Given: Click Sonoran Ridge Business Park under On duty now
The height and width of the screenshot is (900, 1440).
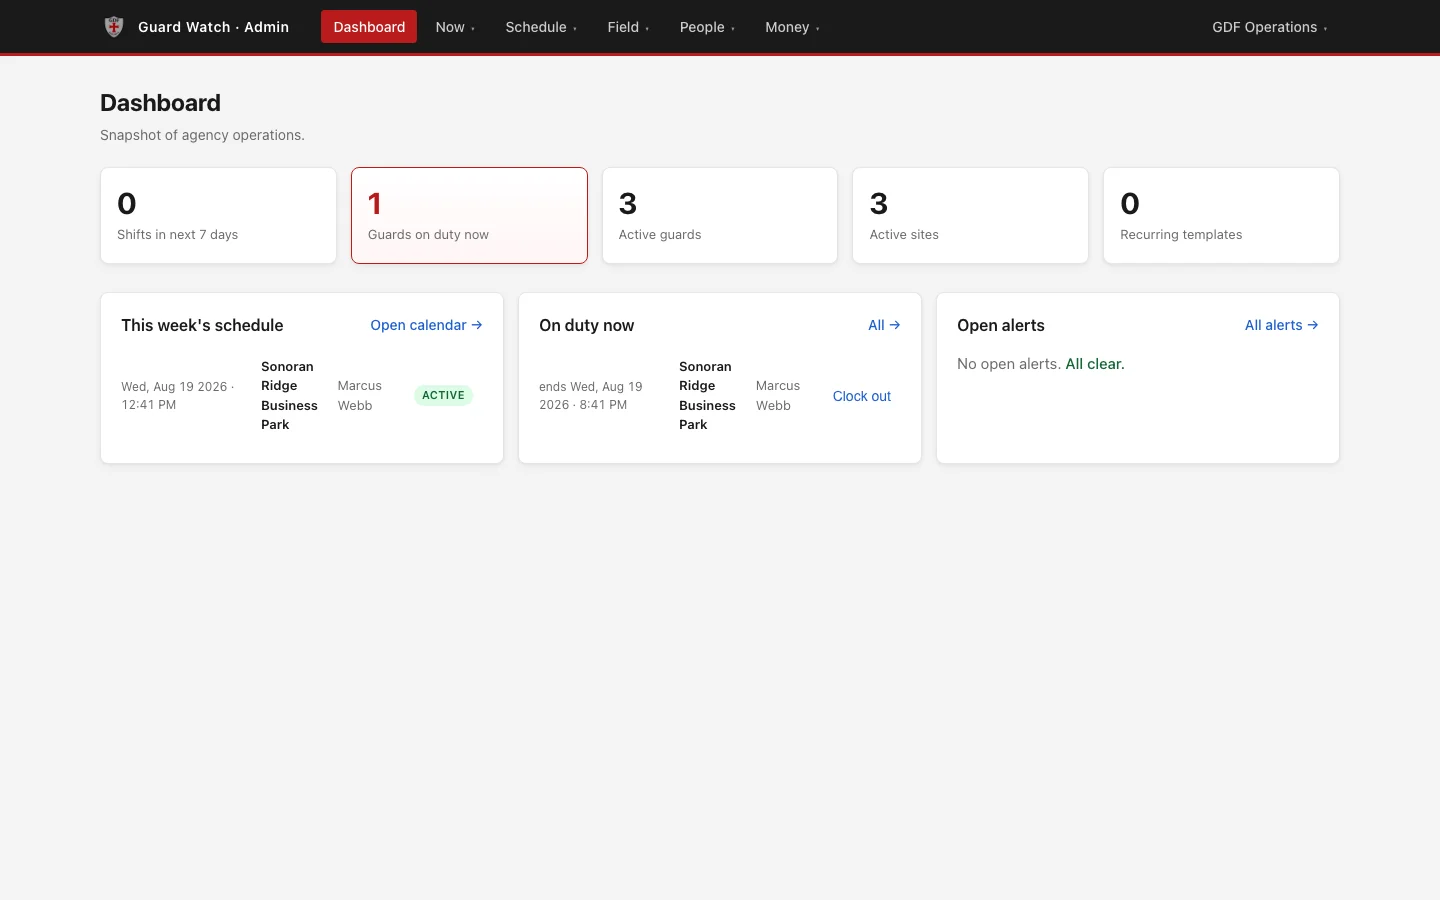Looking at the screenshot, I should pyautogui.click(x=707, y=396).
